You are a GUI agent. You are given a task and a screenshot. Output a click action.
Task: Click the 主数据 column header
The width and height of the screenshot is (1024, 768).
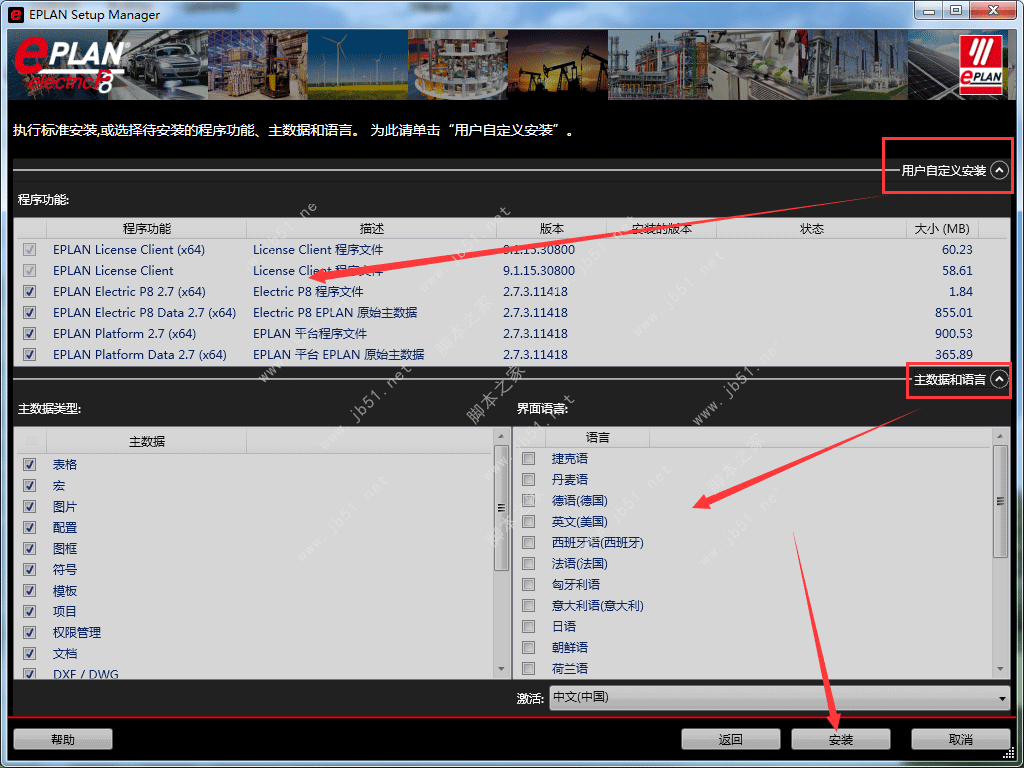146,441
